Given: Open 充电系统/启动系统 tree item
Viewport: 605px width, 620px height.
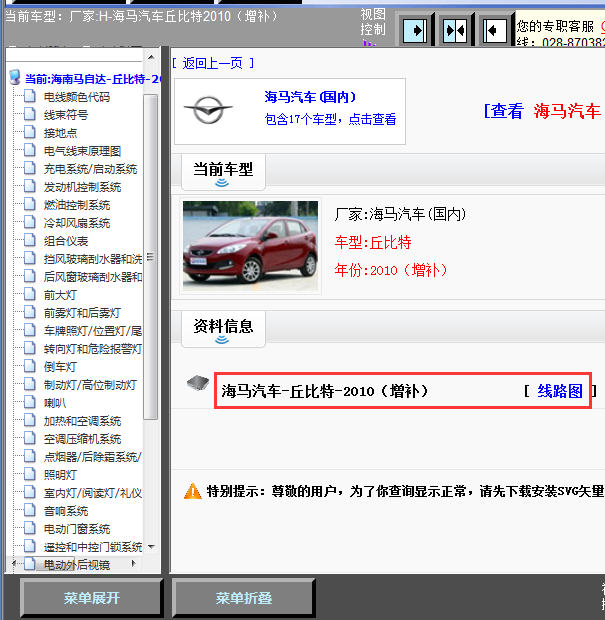Looking at the screenshot, I should tap(91, 169).
